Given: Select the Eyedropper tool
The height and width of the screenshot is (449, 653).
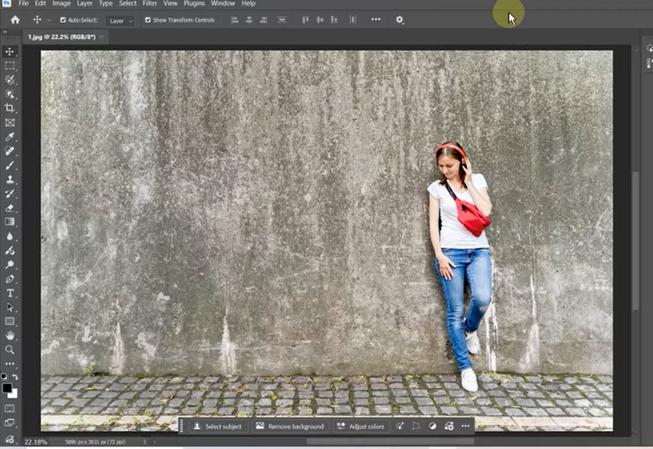Looking at the screenshot, I should 10,136.
